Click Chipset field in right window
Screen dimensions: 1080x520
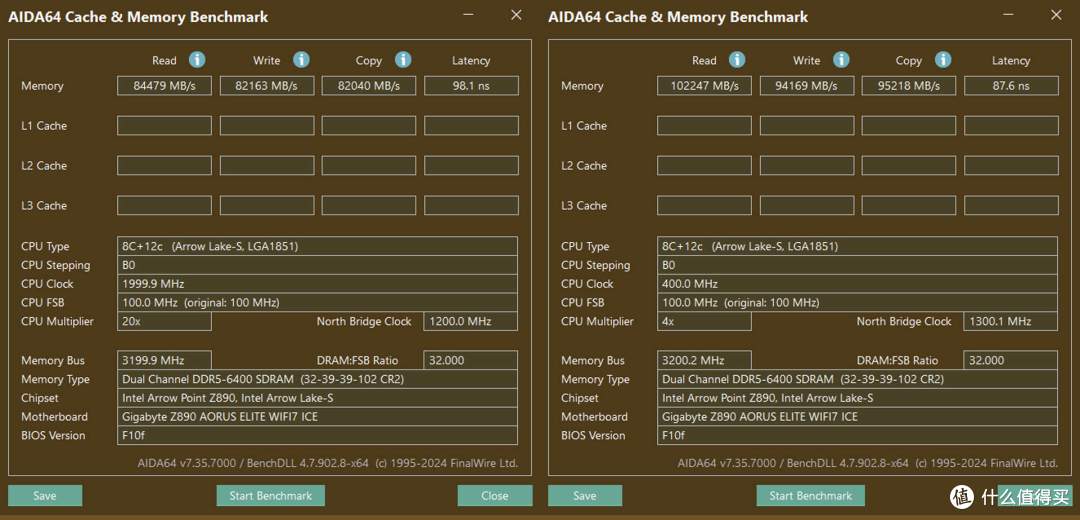[858, 398]
